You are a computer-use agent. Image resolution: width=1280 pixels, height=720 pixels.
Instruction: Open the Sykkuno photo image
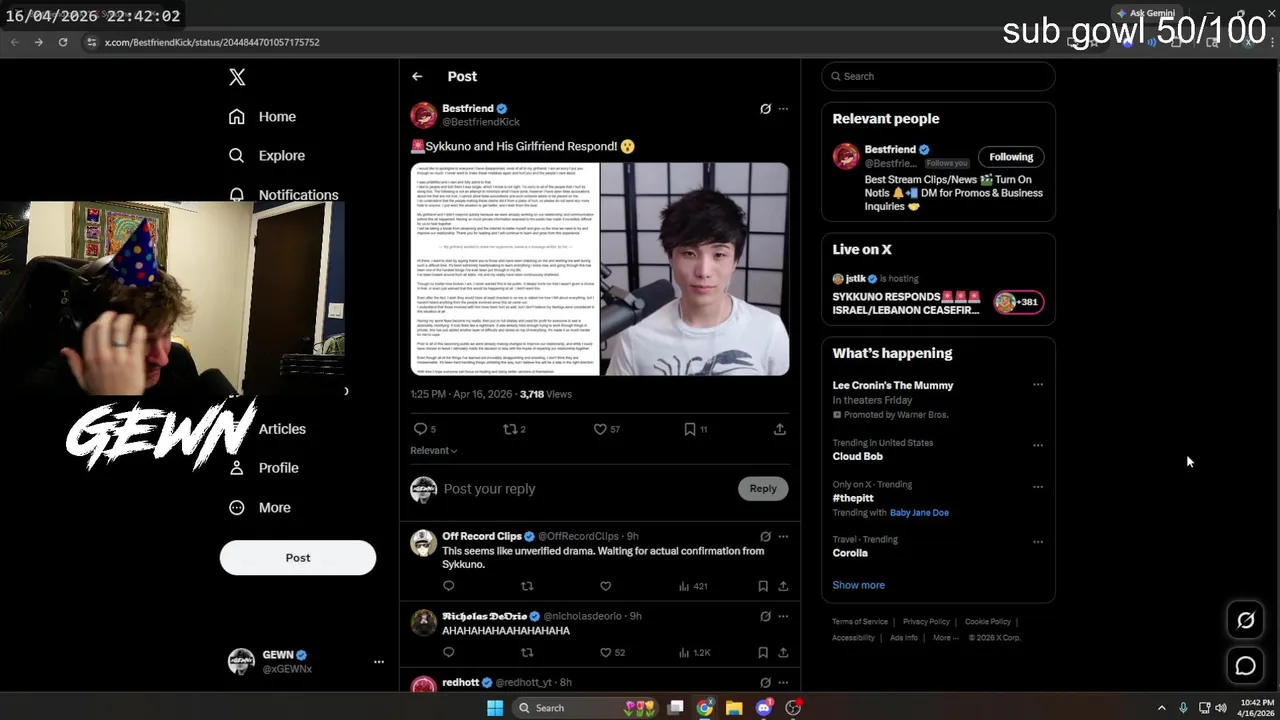click(x=695, y=269)
